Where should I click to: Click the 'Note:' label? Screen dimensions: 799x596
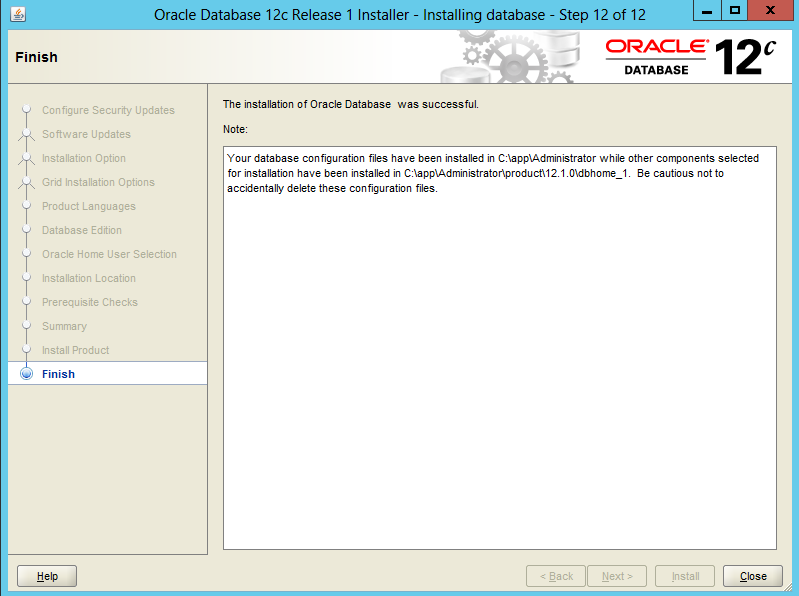coord(235,129)
